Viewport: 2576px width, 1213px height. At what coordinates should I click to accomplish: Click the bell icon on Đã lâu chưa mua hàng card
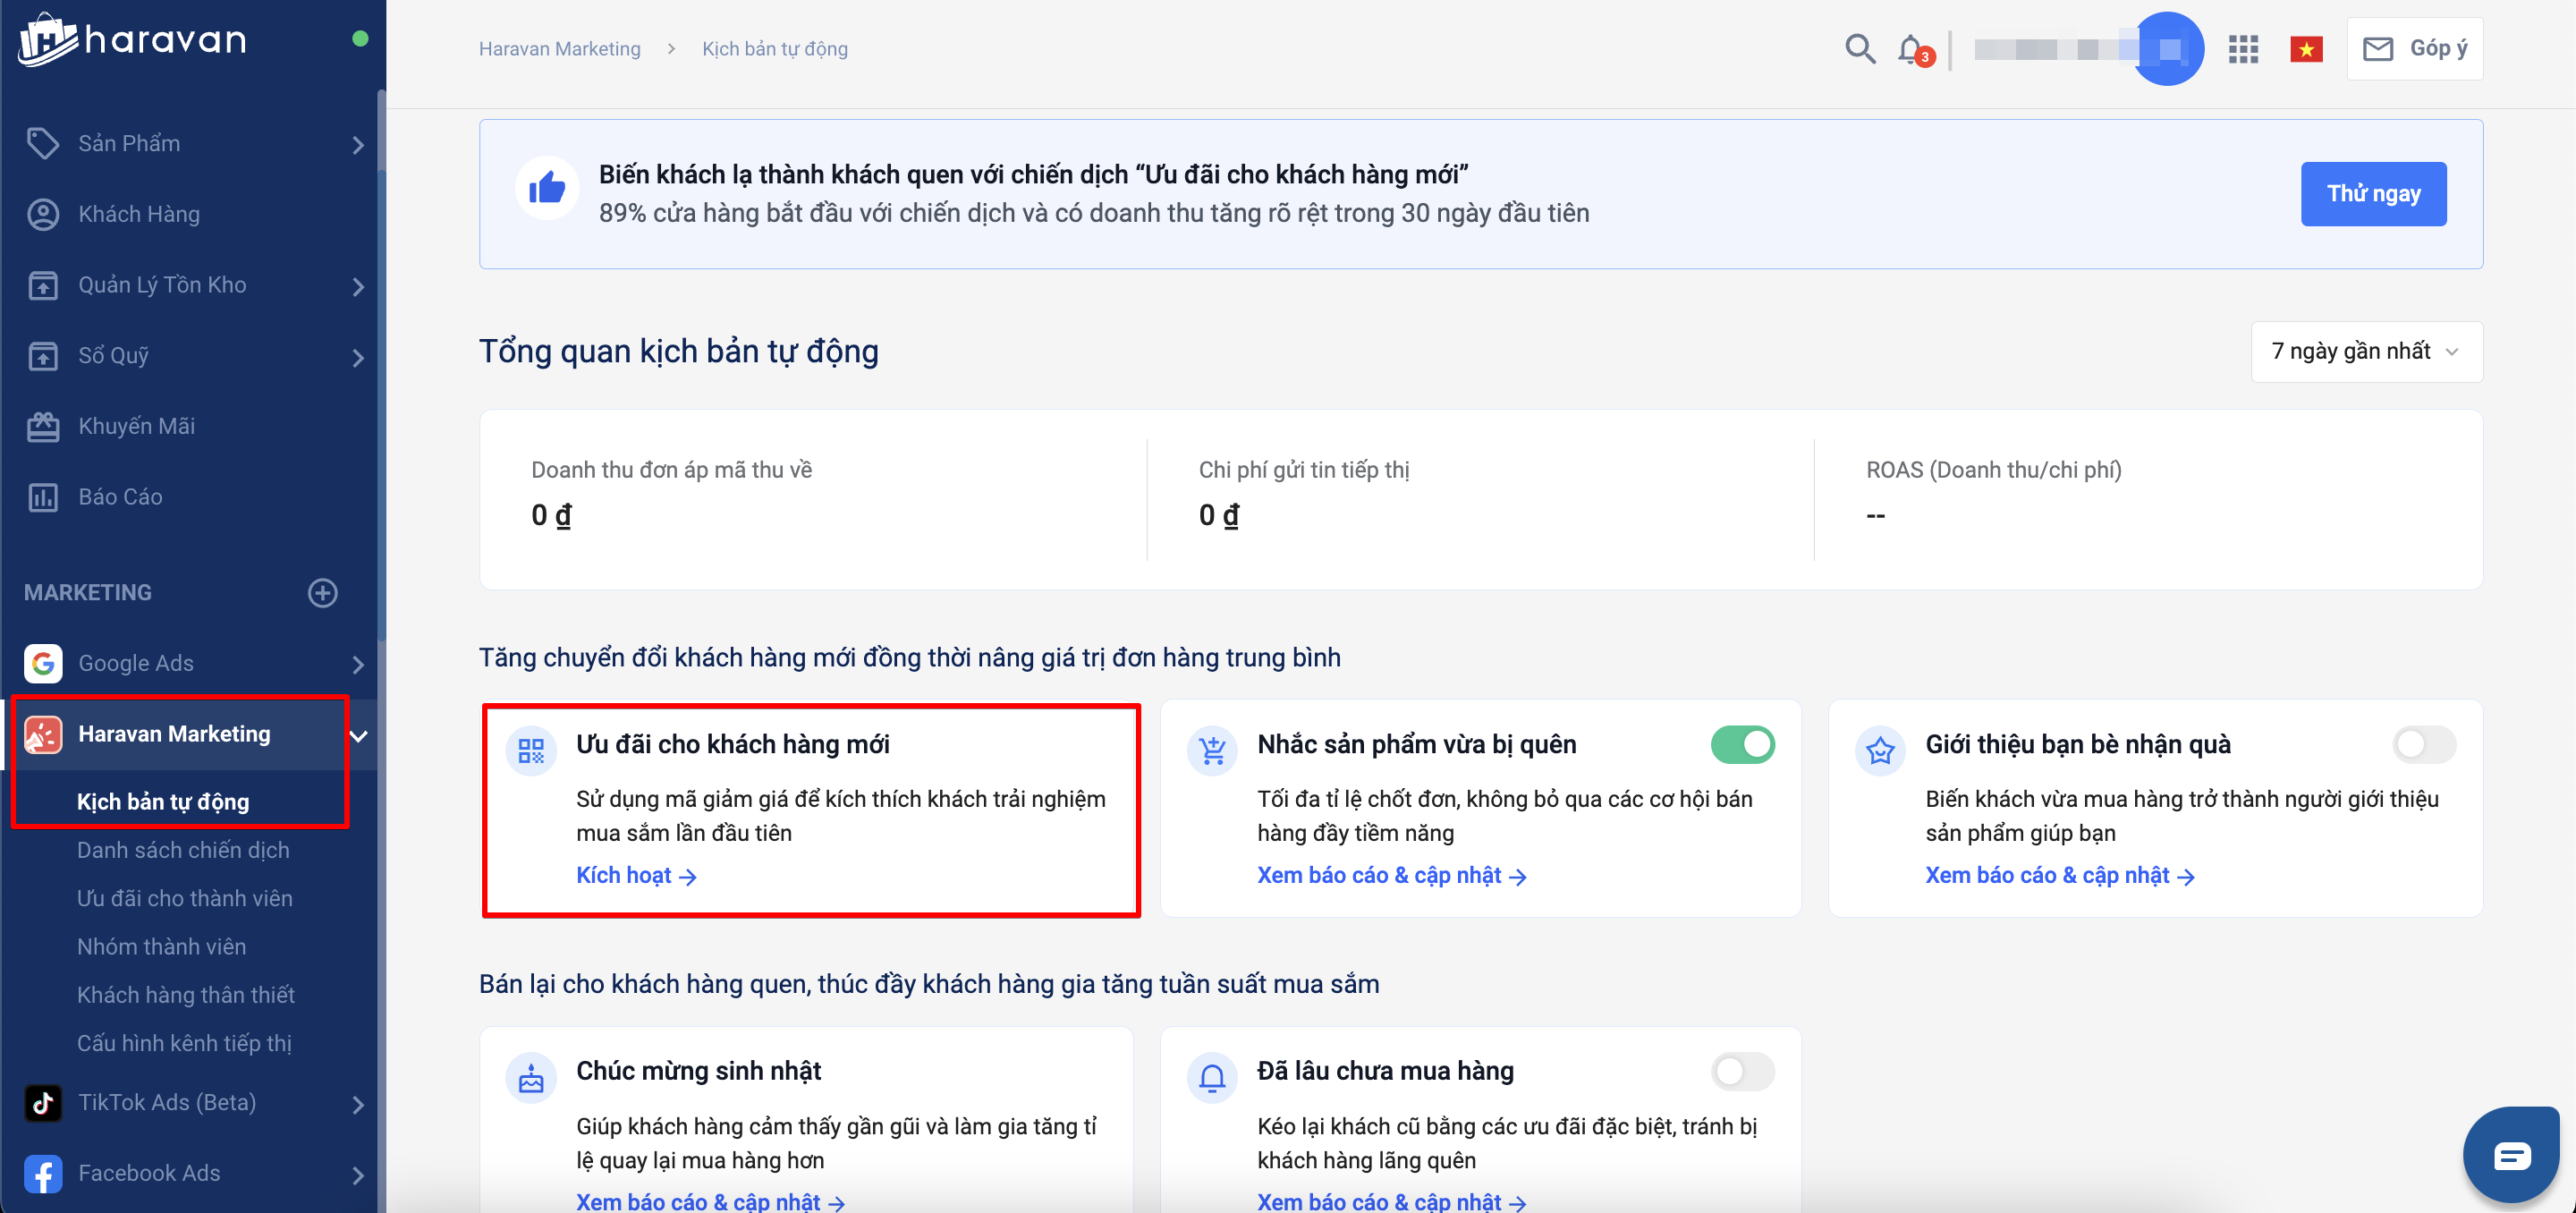pyautogui.click(x=1212, y=1078)
